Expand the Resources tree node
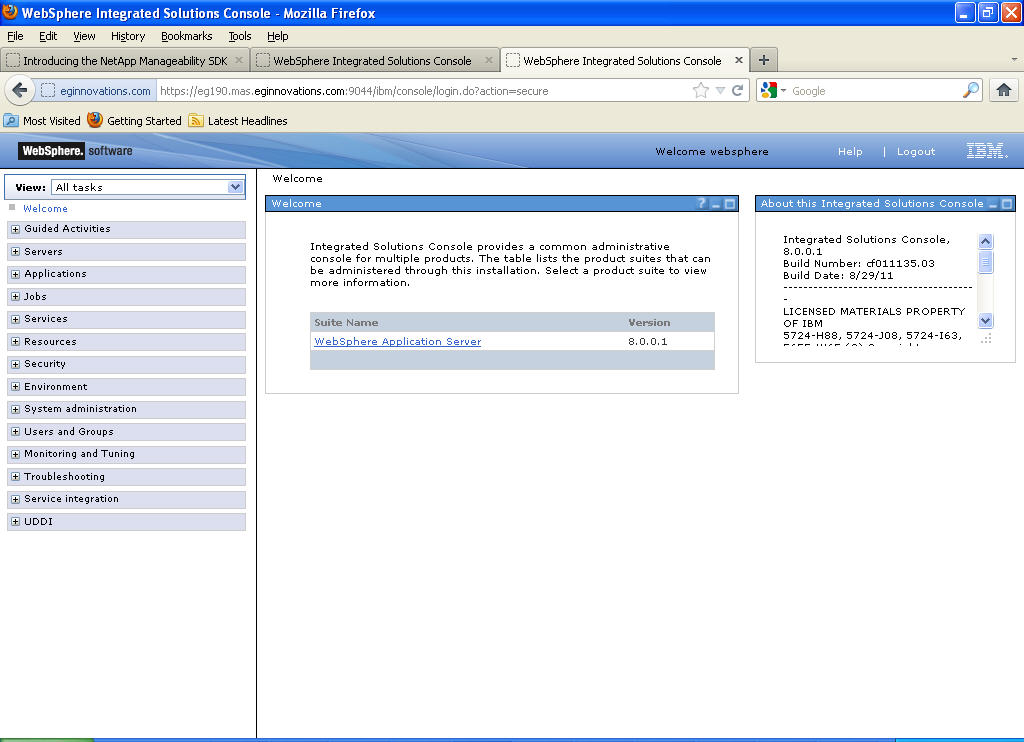This screenshot has height=742, width=1024. tap(15, 342)
